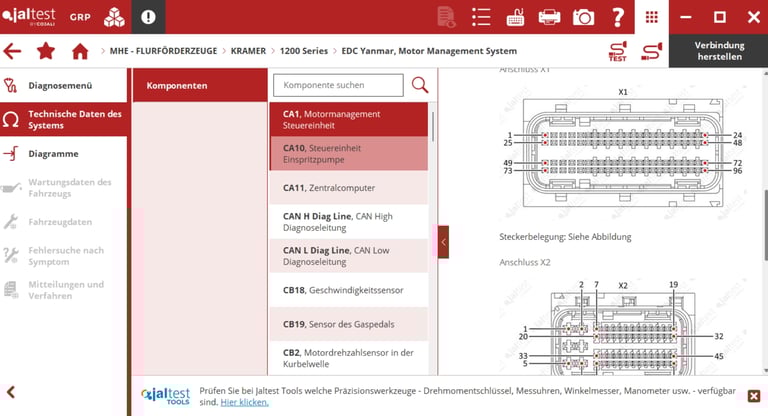Collapse the left sidebar chevron
Viewport: 768px width, 416px height.
point(10,392)
